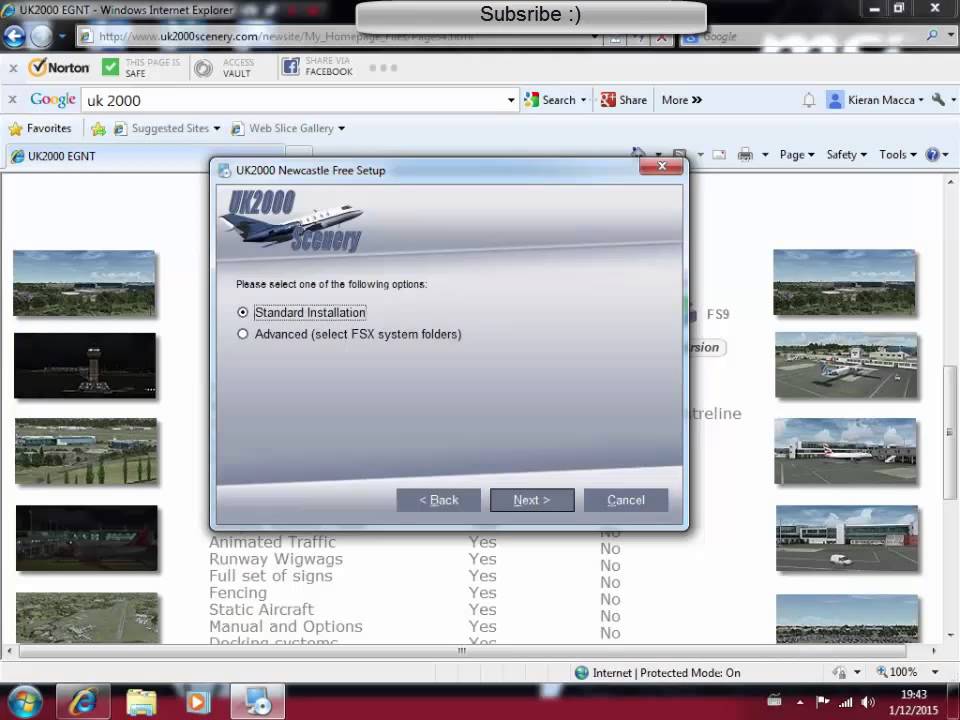This screenshot has height=720, width=960.
Task: Open the Kieran Macca account dropdown
Action: click(x=876, y=100)
